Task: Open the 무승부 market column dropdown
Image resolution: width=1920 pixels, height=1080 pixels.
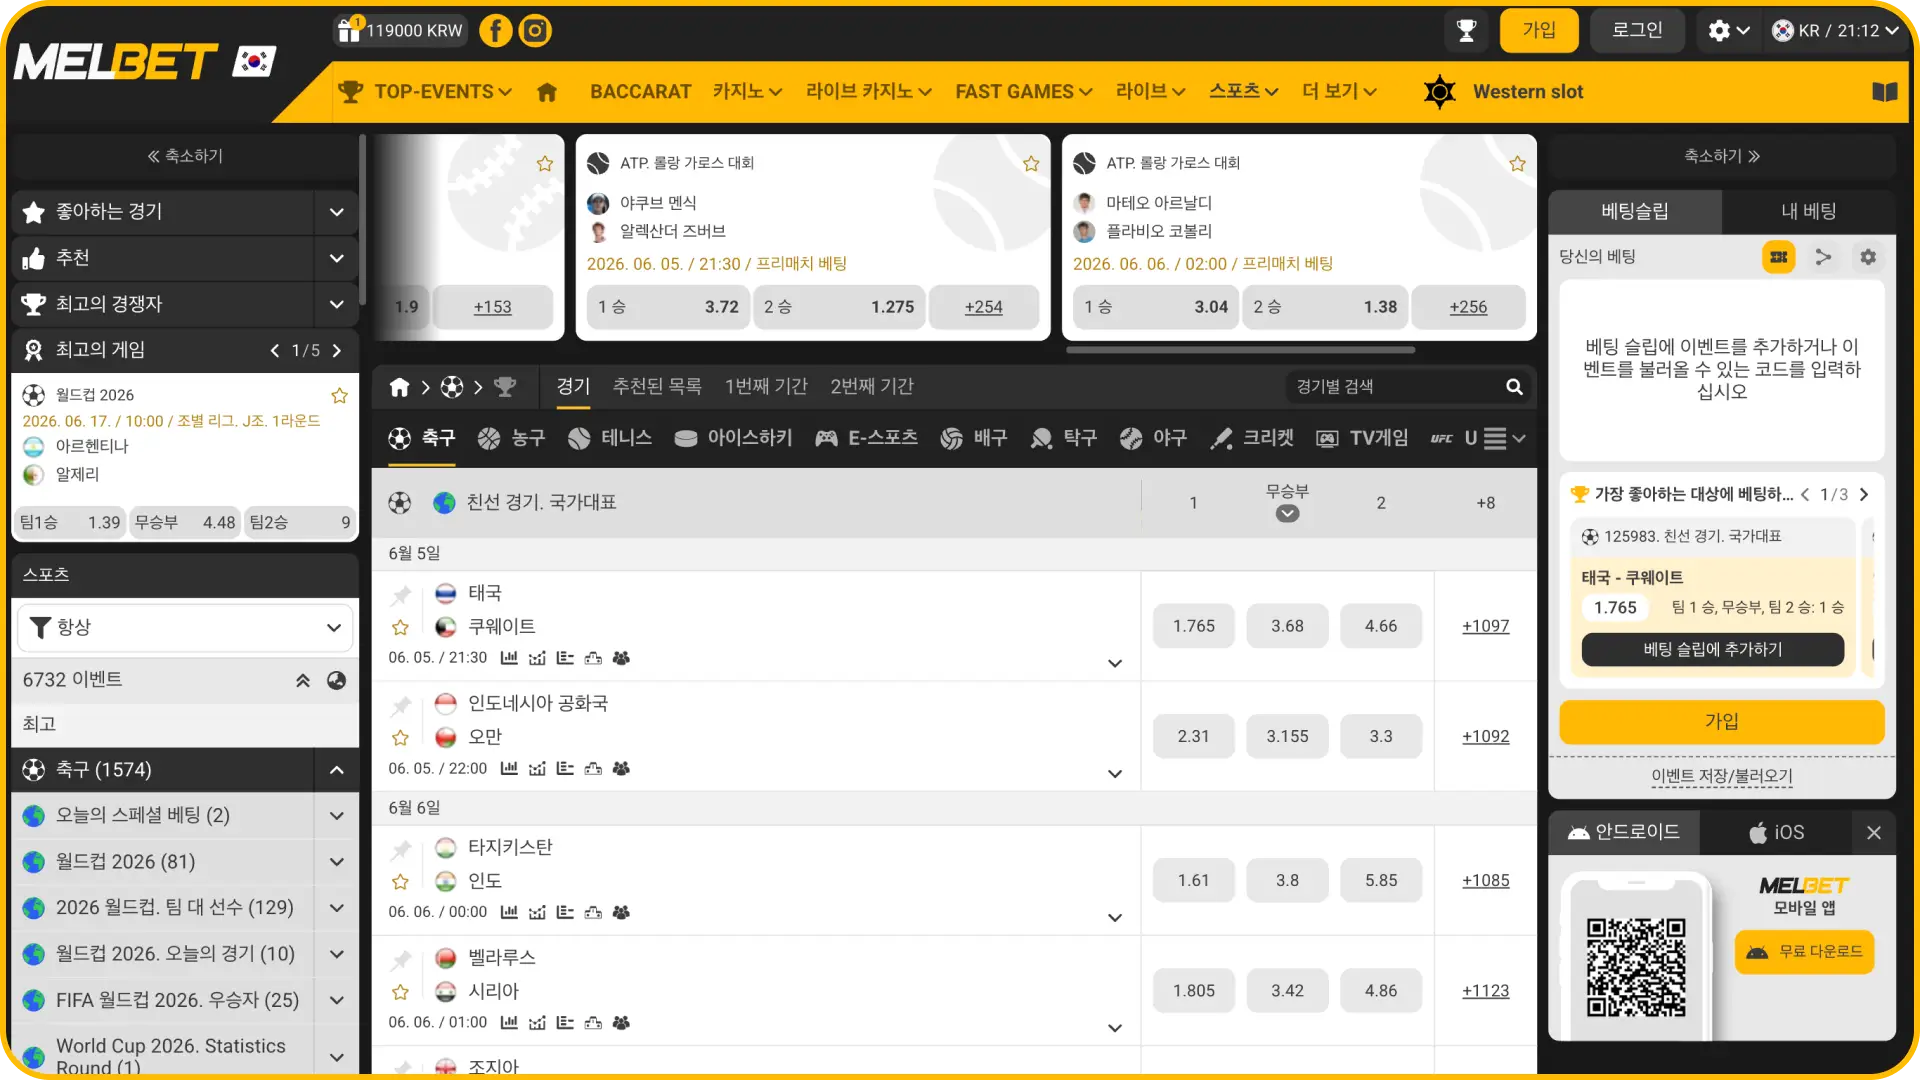Action: pyautogui.click(x=1287, y=514)
